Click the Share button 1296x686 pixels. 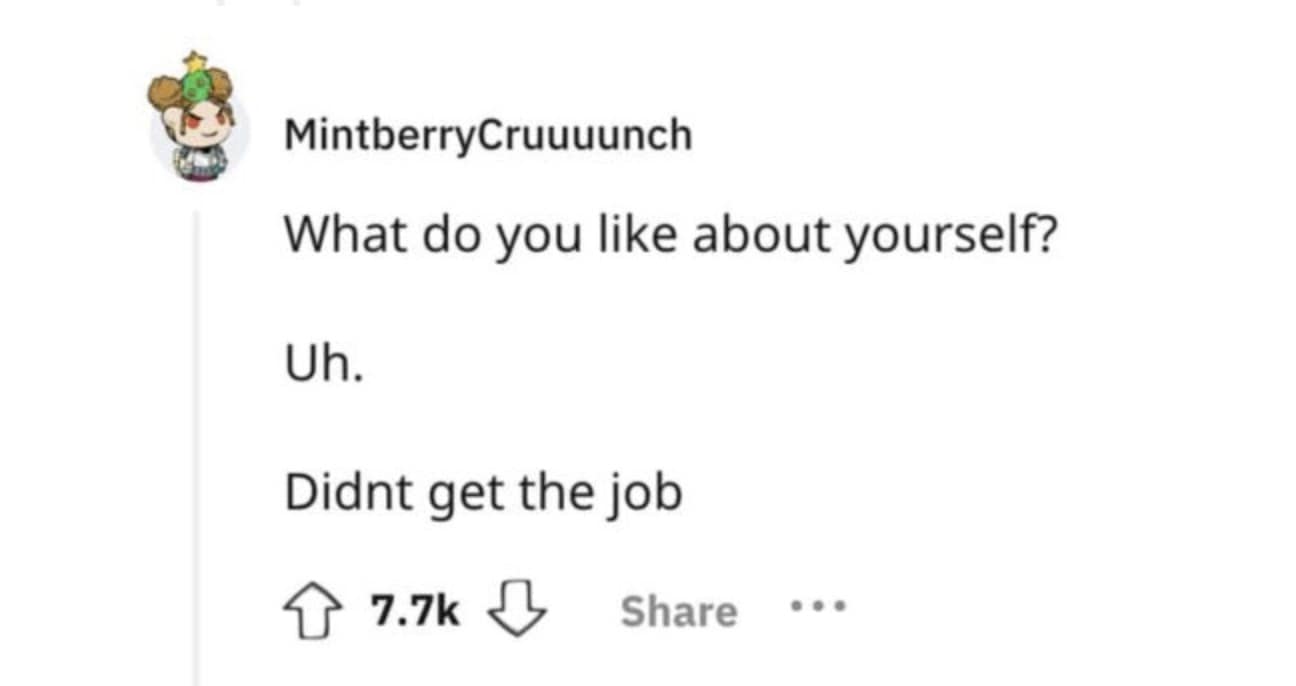pos(678,611)
